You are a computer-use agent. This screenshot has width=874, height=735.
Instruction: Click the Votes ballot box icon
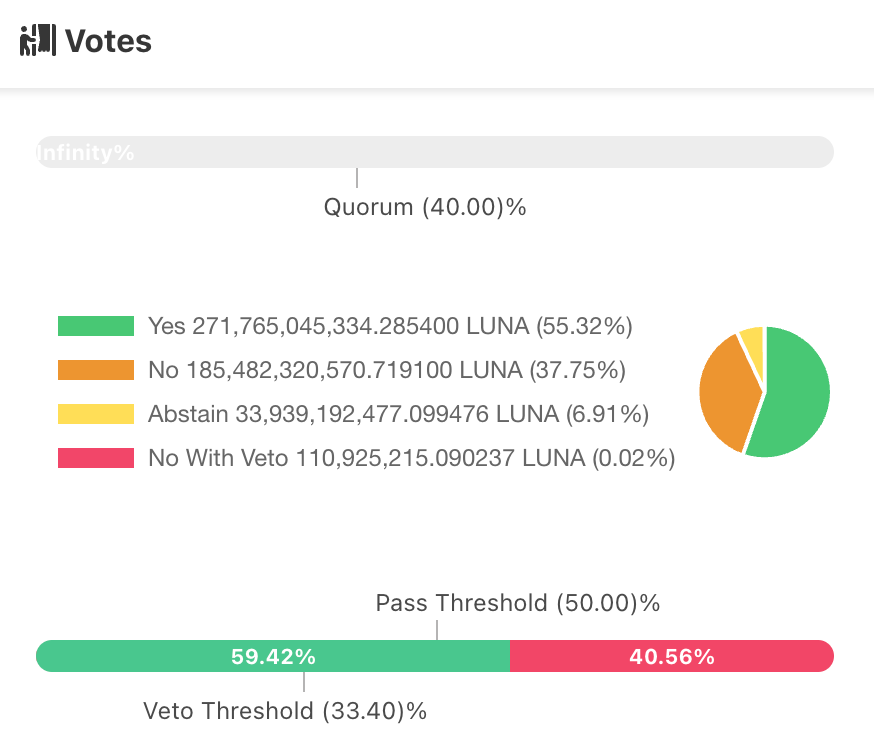pos(37,41)
